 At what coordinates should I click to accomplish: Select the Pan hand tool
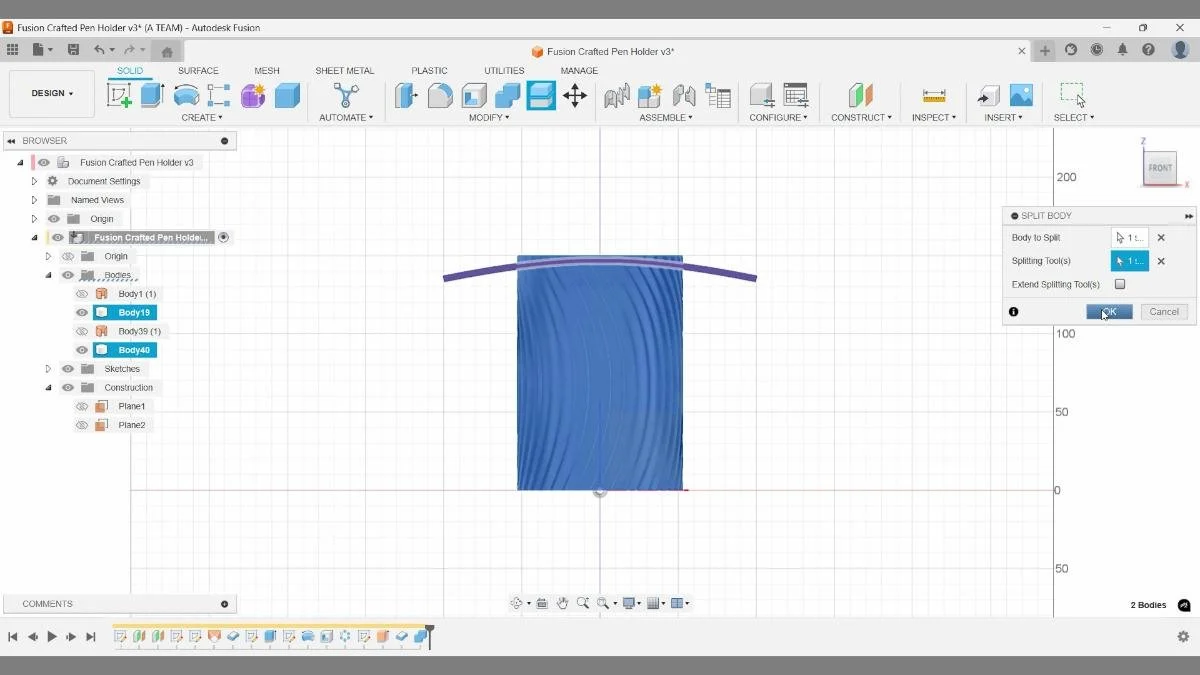tap(563, 603)
